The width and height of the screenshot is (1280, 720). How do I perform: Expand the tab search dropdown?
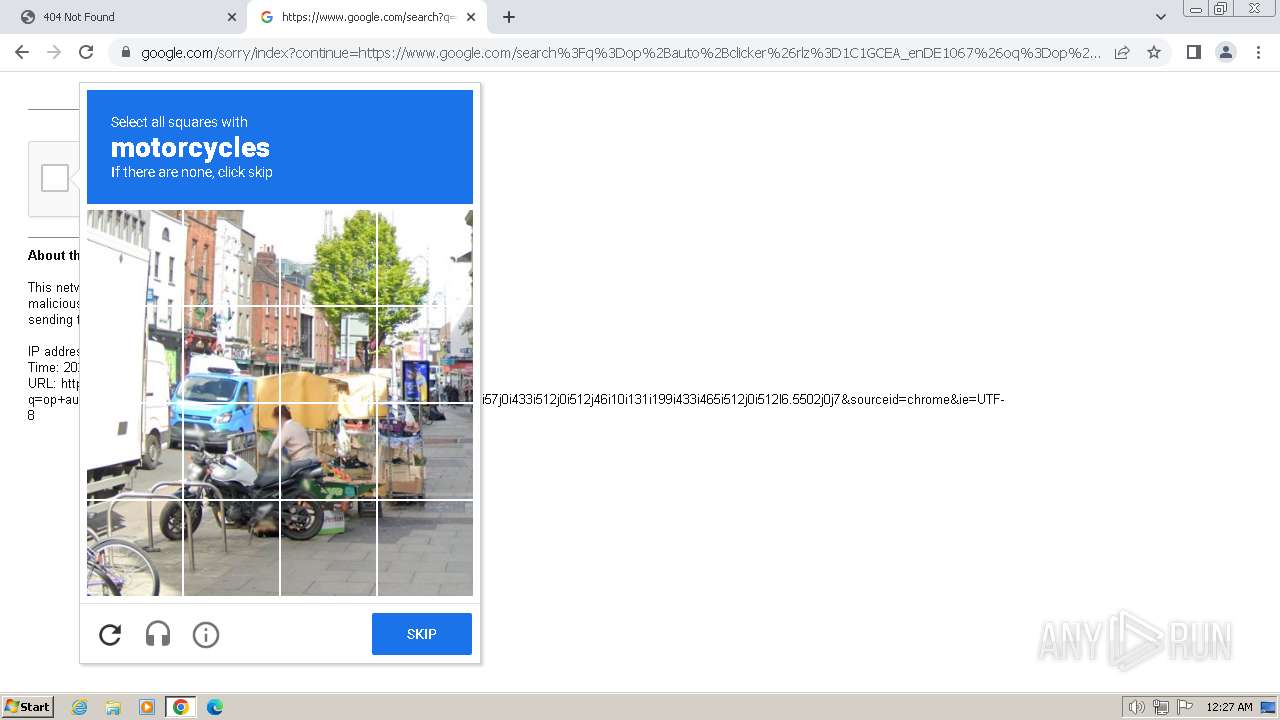(1161, 17)
